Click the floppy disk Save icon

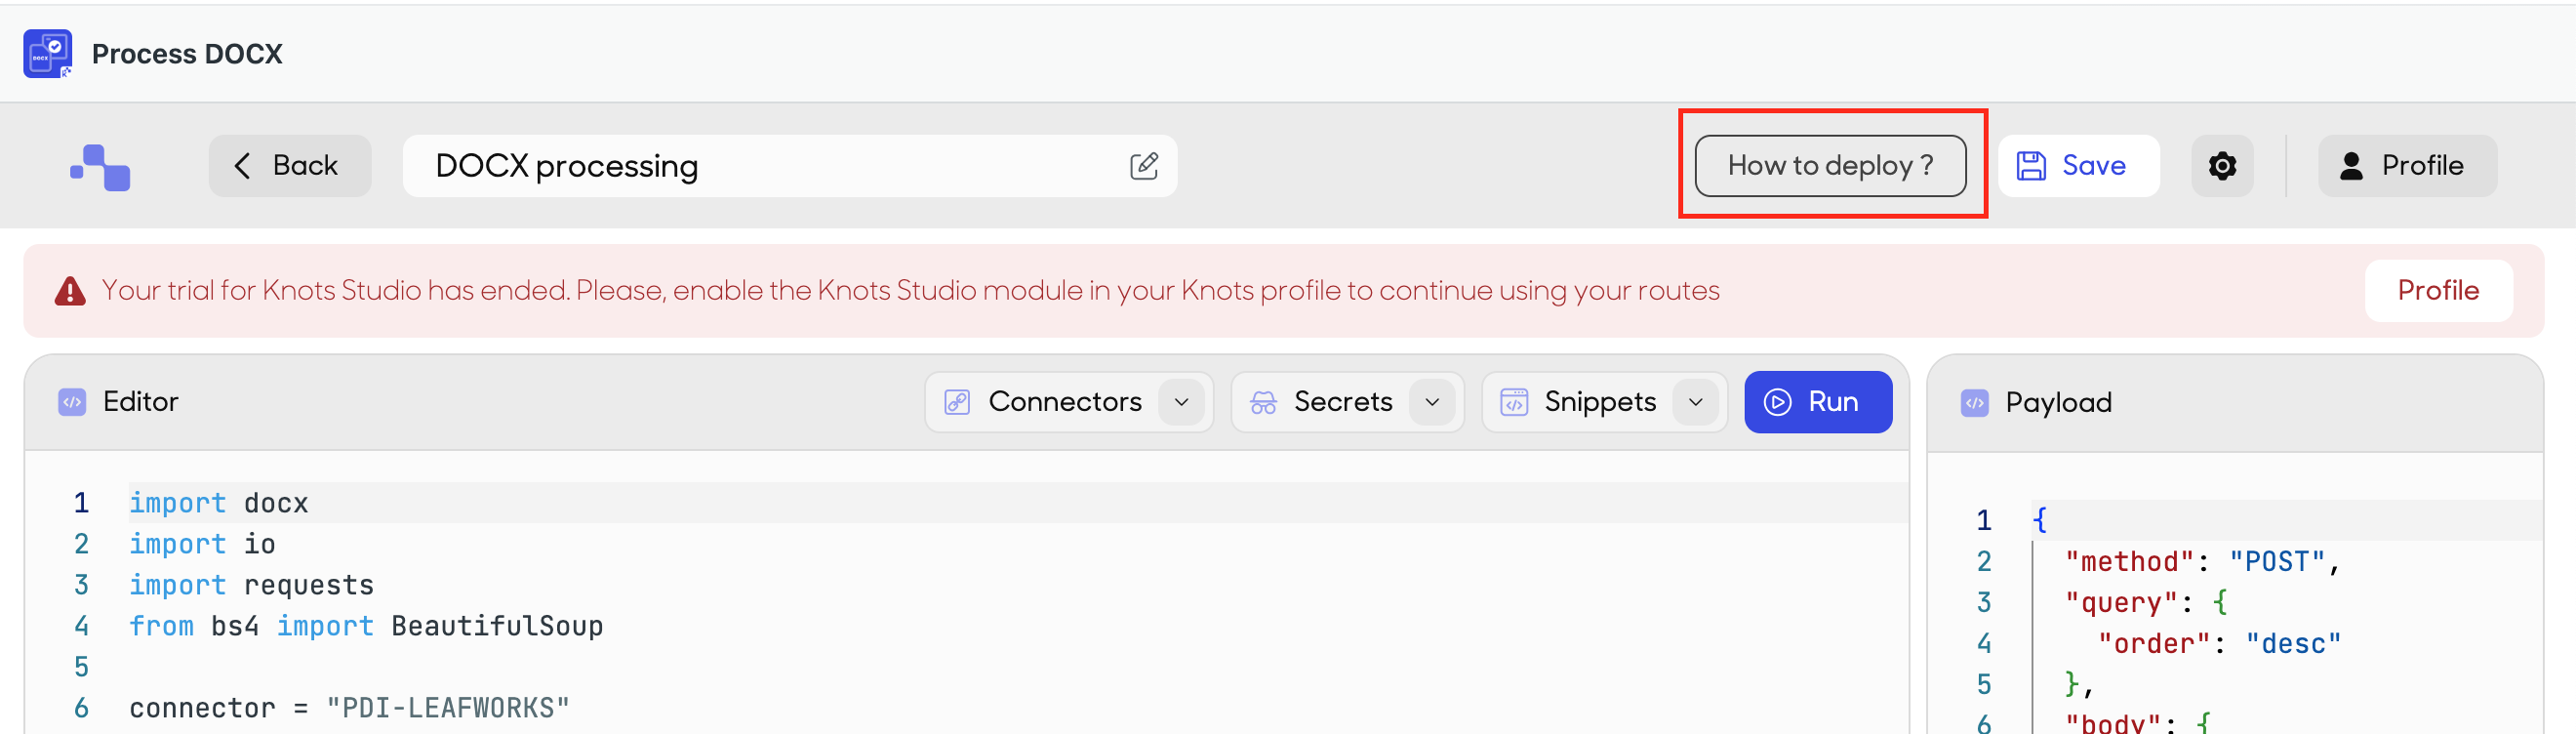point(2031,166)
